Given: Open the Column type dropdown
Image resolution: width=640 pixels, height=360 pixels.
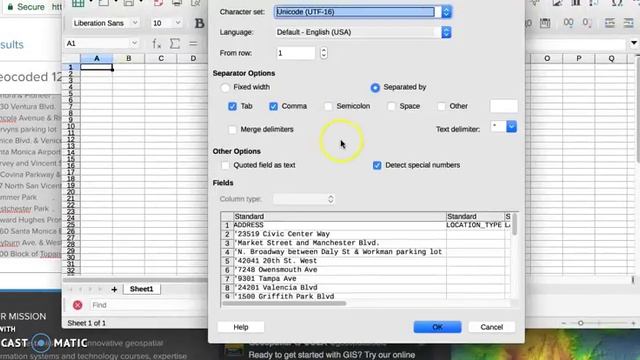Looking at the screenshot, I should click(x=304, y=199).
